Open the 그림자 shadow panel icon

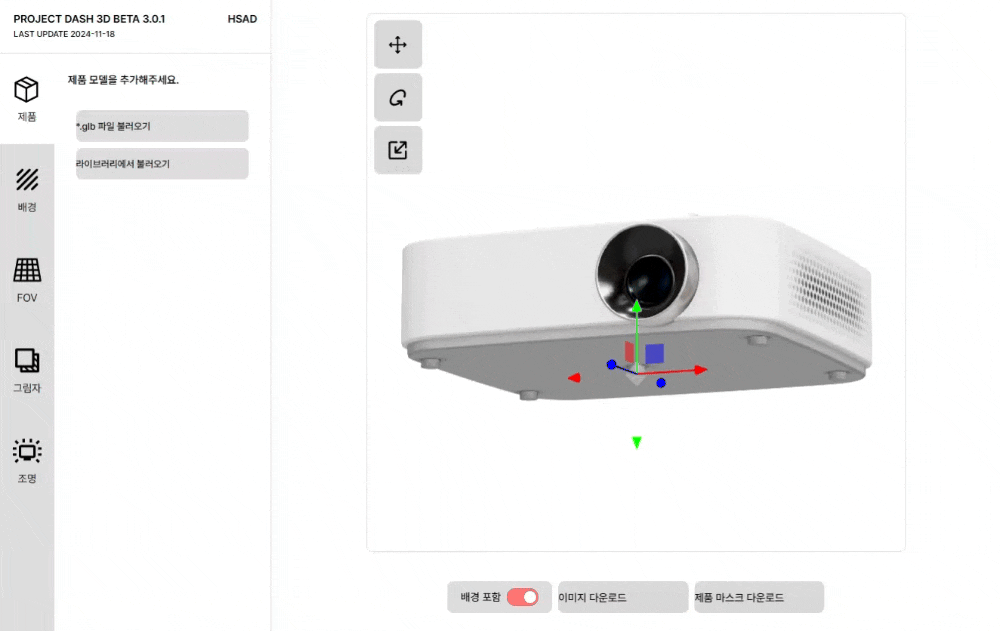(27, 360)
